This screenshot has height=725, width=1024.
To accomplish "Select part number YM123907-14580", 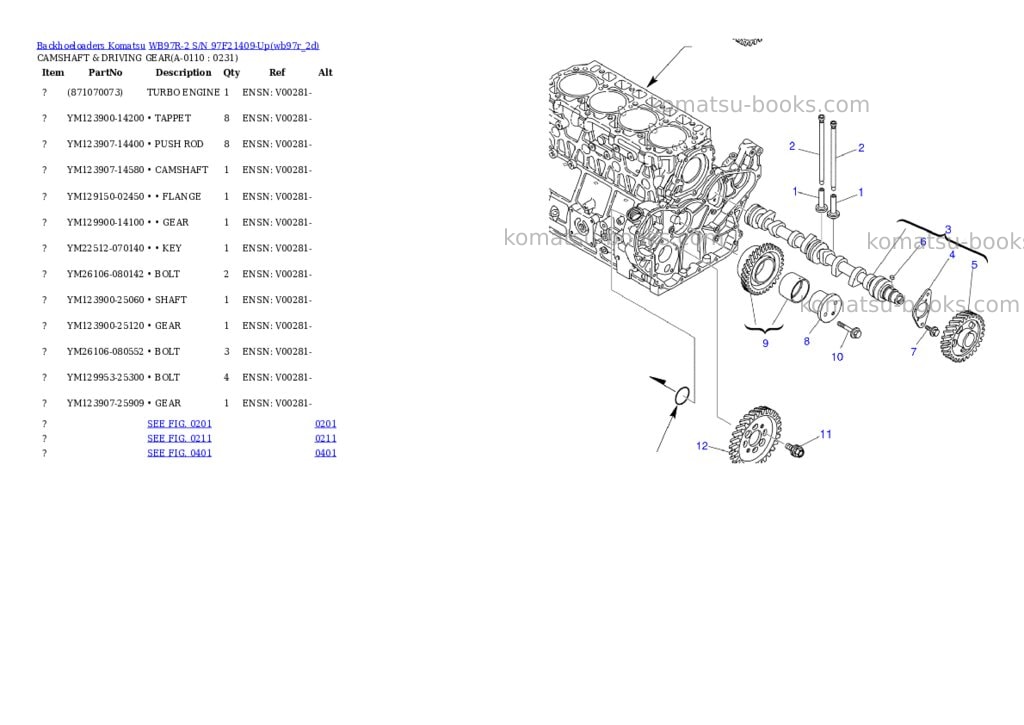I will tap(105, 170).
